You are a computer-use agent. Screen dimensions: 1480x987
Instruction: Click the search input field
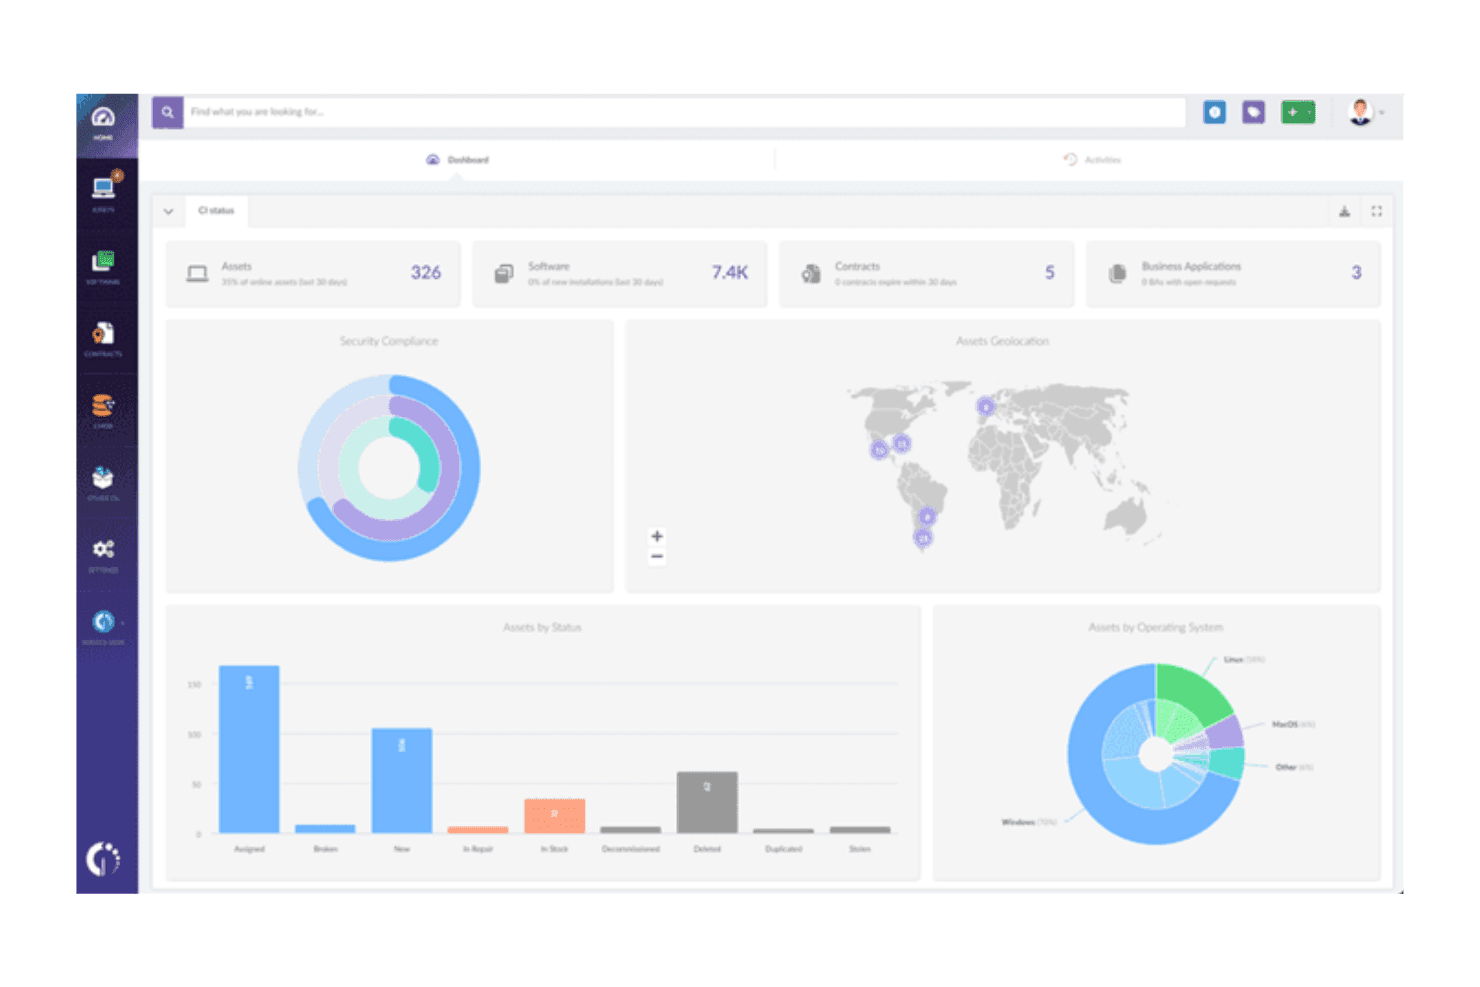685,112
